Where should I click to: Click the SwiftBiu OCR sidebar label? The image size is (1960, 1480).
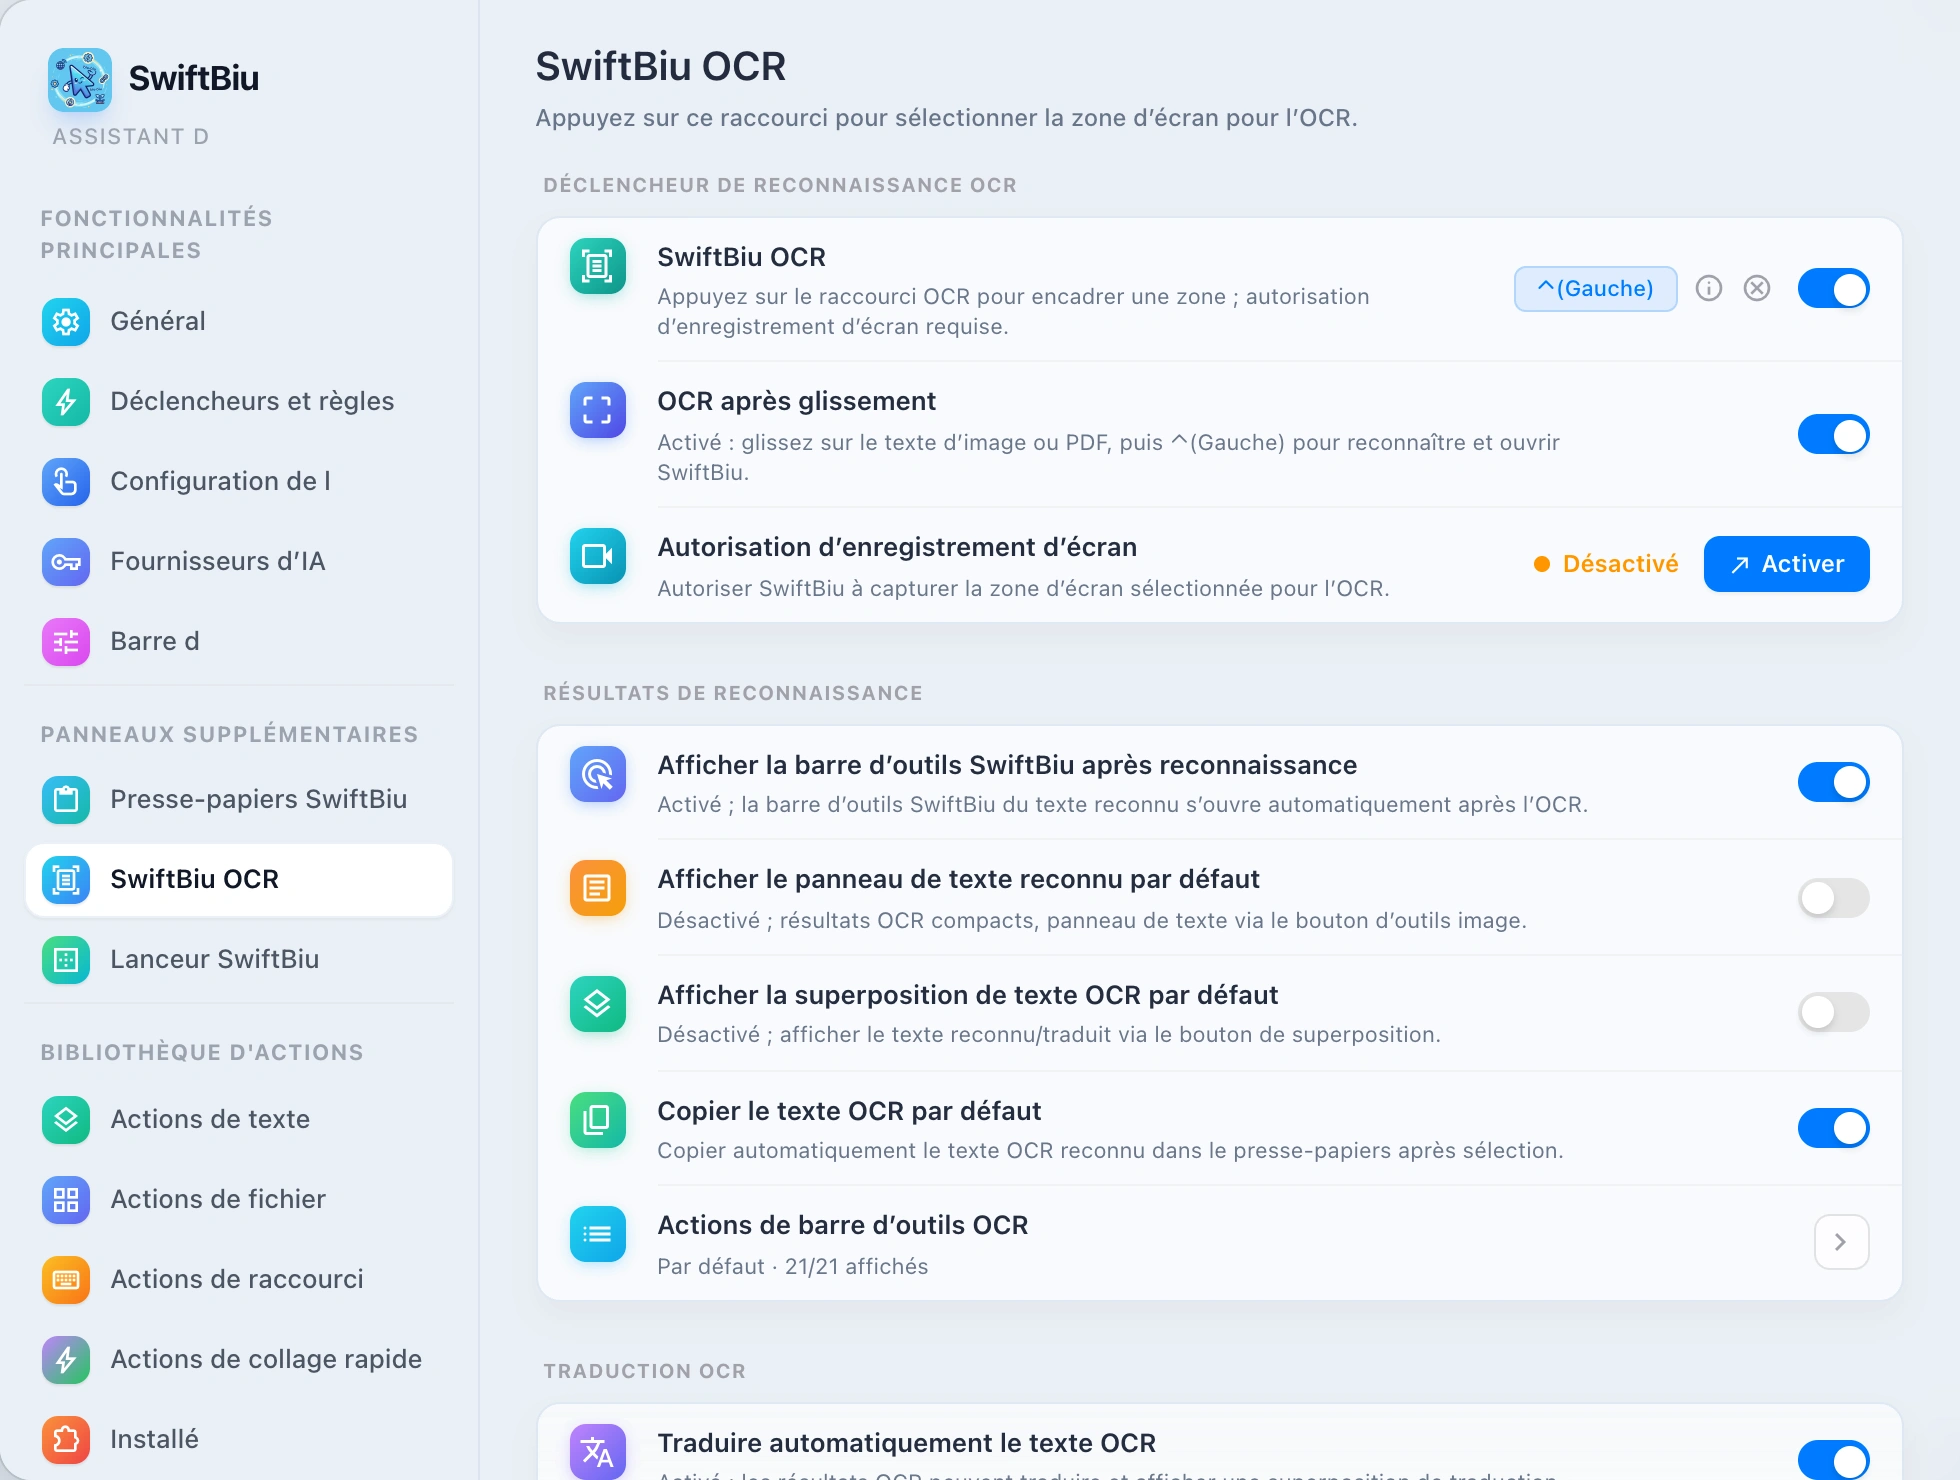(x=194, y=879)
